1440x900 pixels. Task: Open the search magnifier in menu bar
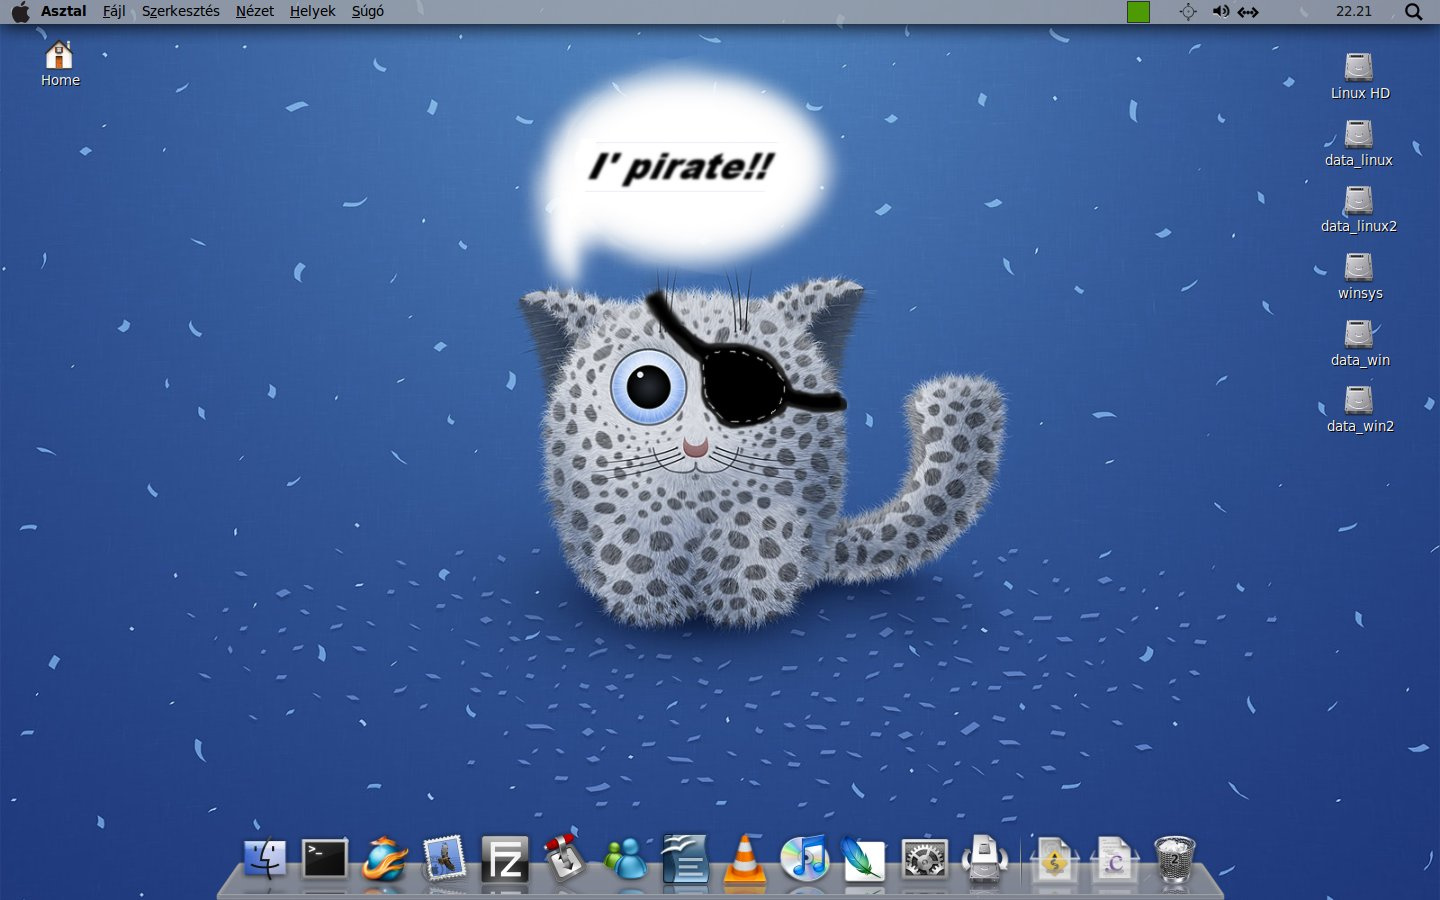coord(1413,12)
